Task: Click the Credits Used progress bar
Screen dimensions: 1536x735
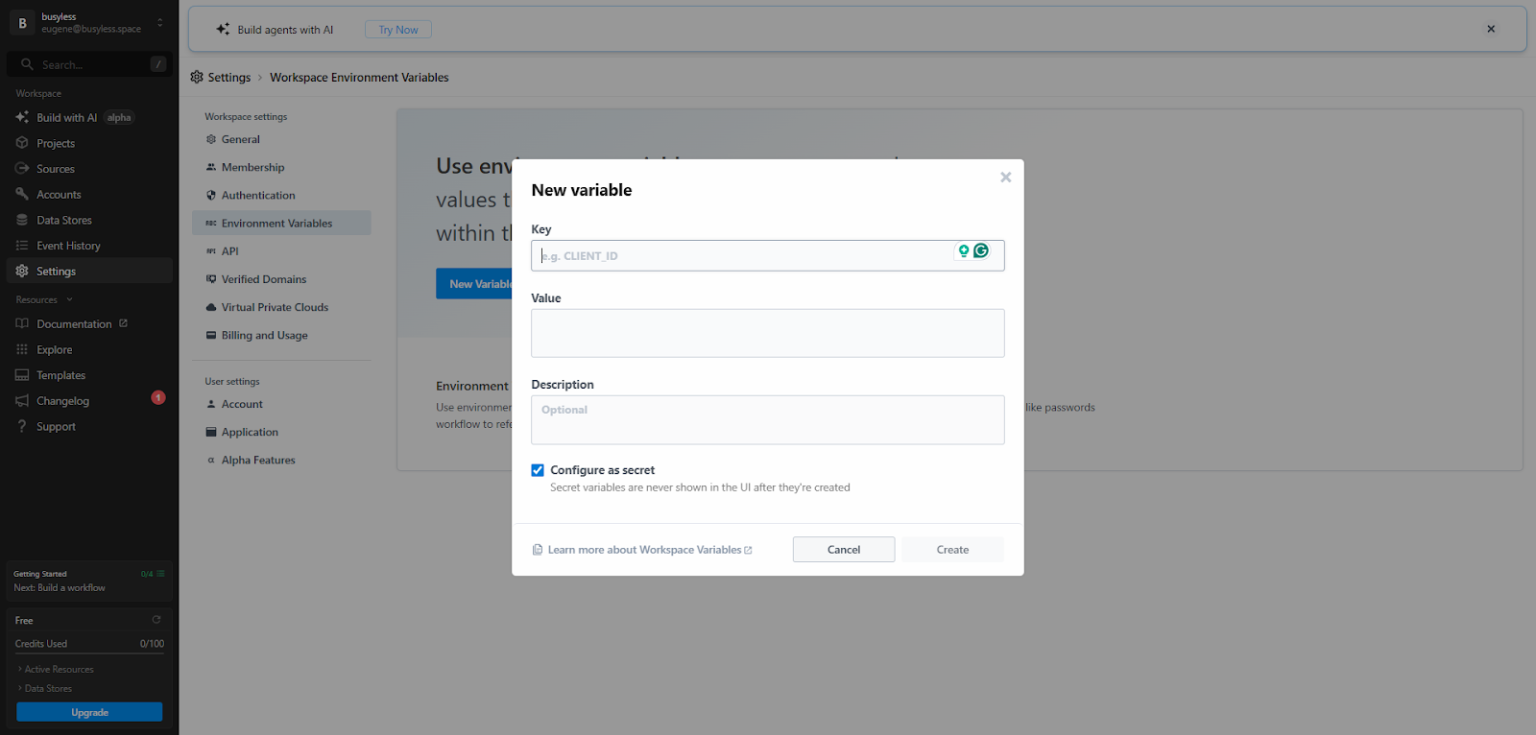Action: (89, 654)
